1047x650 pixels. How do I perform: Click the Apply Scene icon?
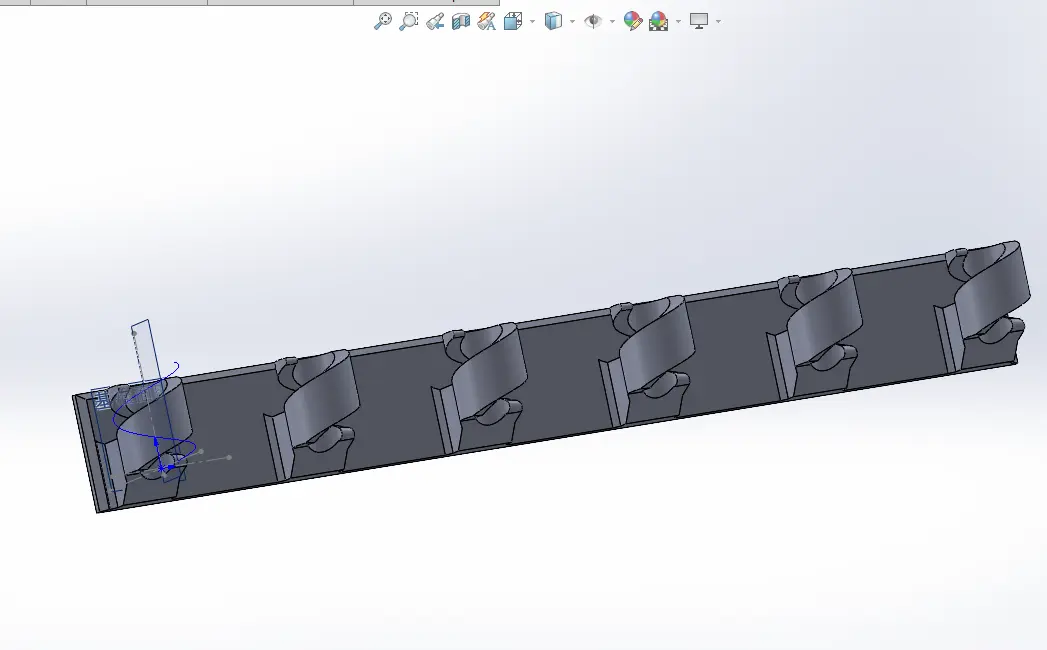tap(658, 21)
